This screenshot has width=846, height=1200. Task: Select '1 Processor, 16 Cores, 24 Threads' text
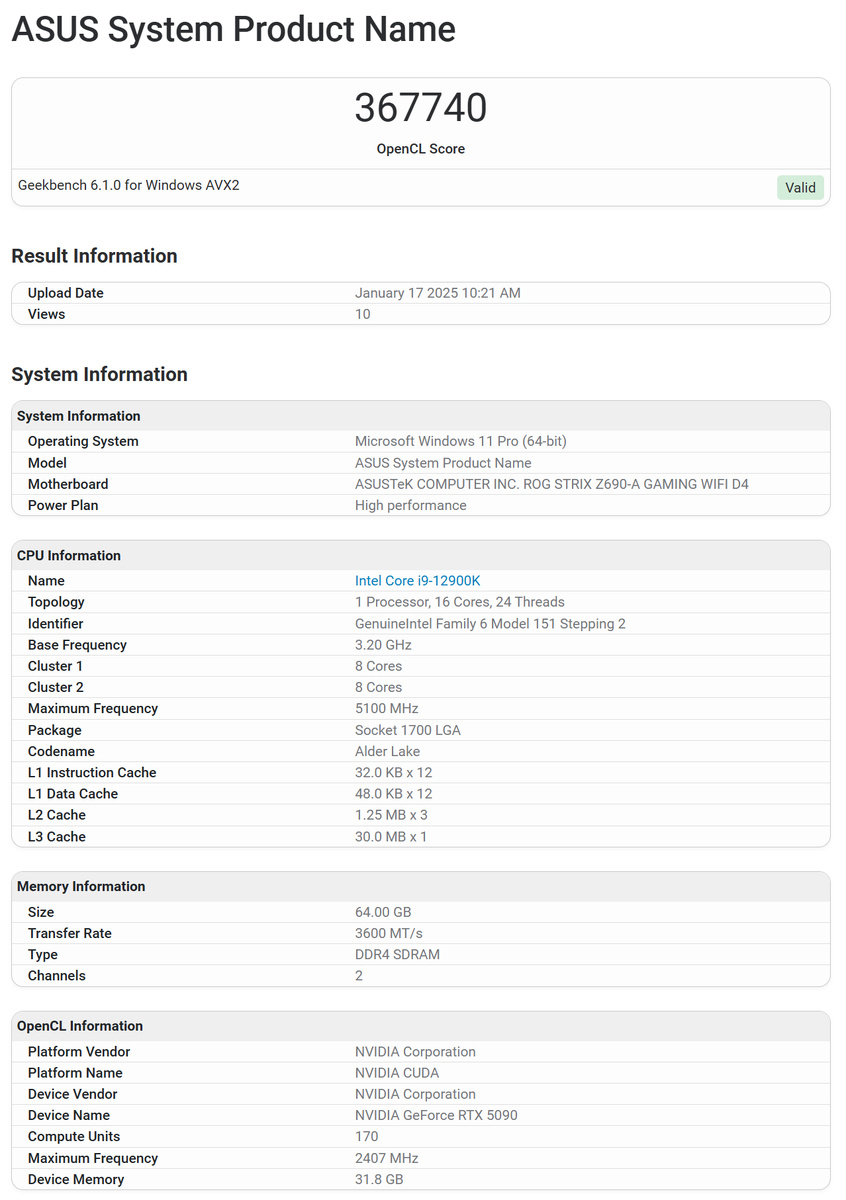tap(460, 602)
